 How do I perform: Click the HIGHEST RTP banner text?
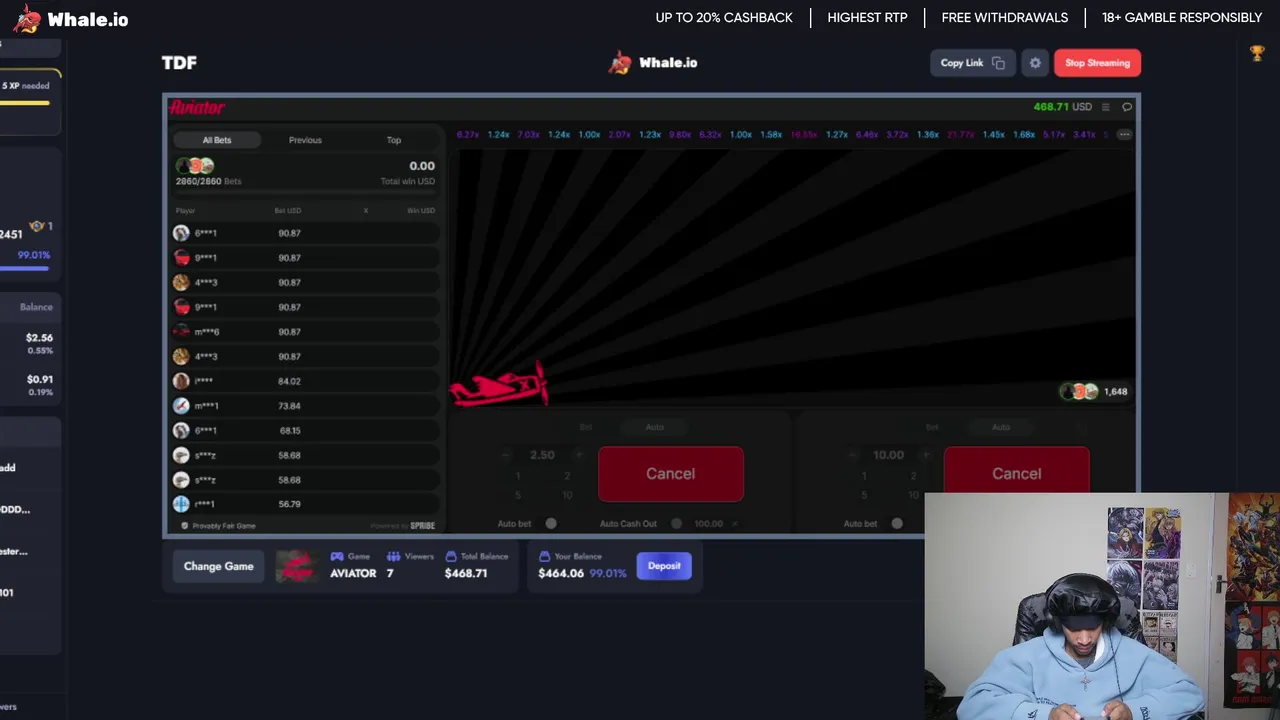point(867,18)
